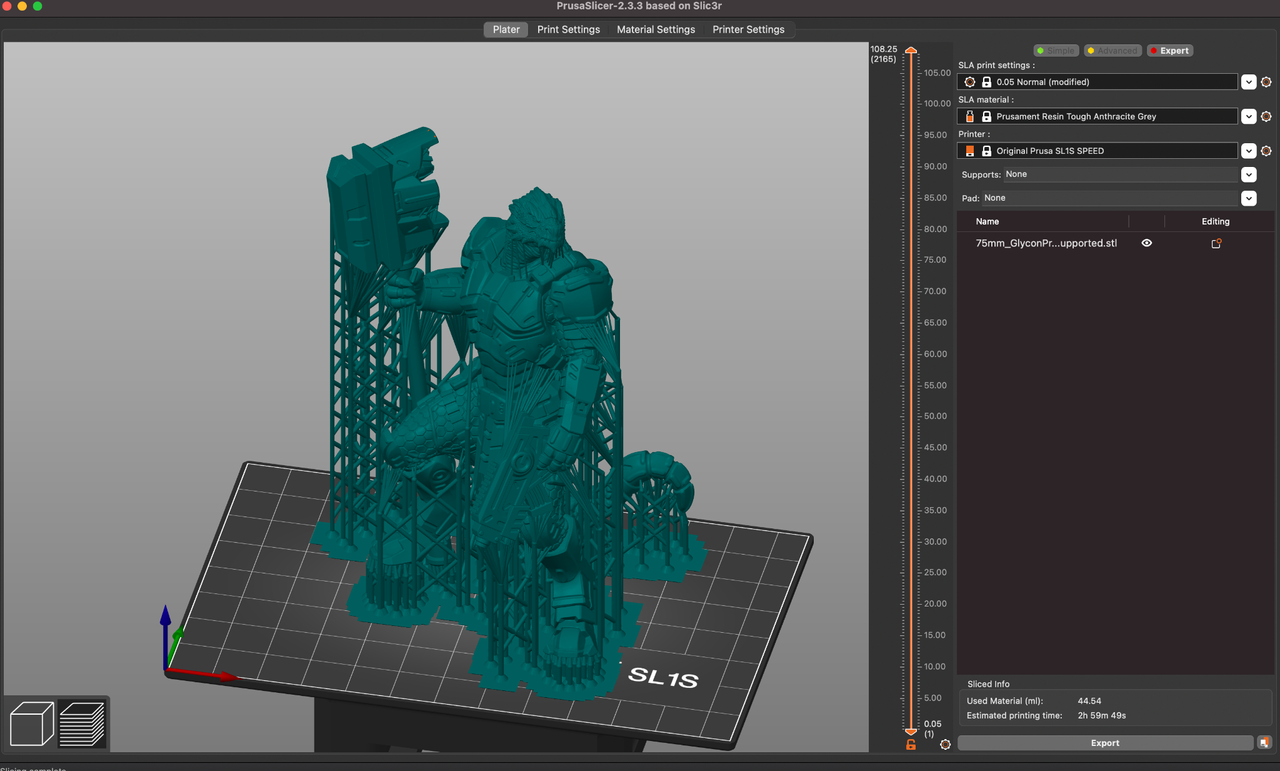
Task: Click the lock icon in Original Prusa SL1S preset
Action: pos(986,151)
